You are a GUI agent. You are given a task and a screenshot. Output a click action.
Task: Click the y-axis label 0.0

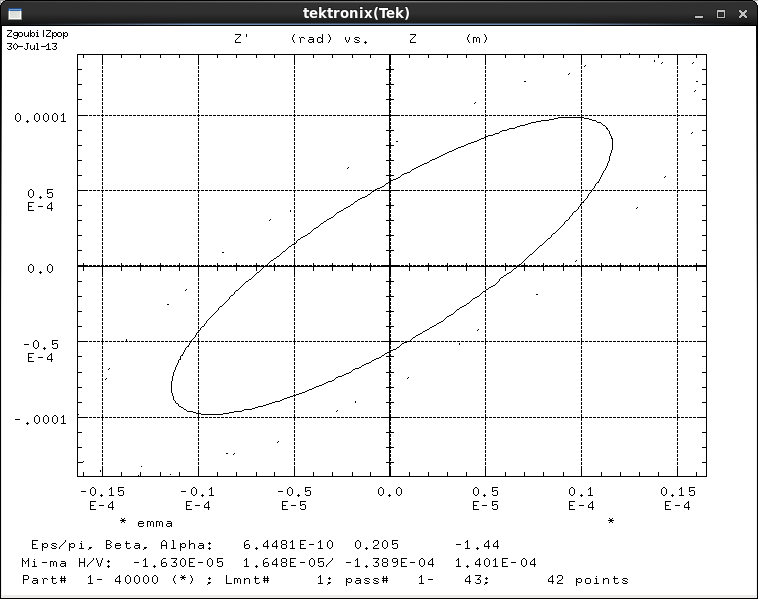click(x=41, y=269)
